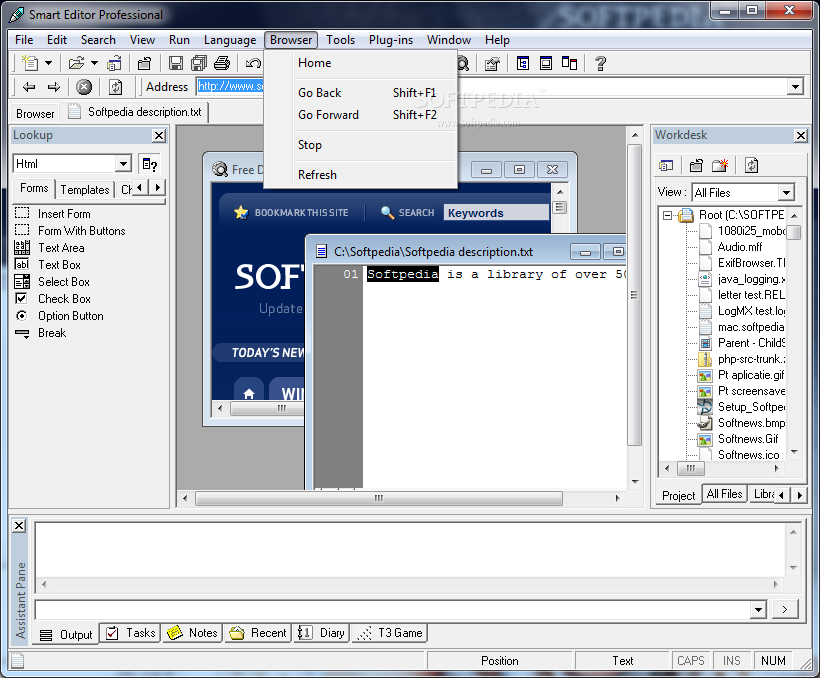The height and width of the screenshot is (678, 820).
Task: Switch to the Templates tab in Lookup
Action: coord(85,189)
